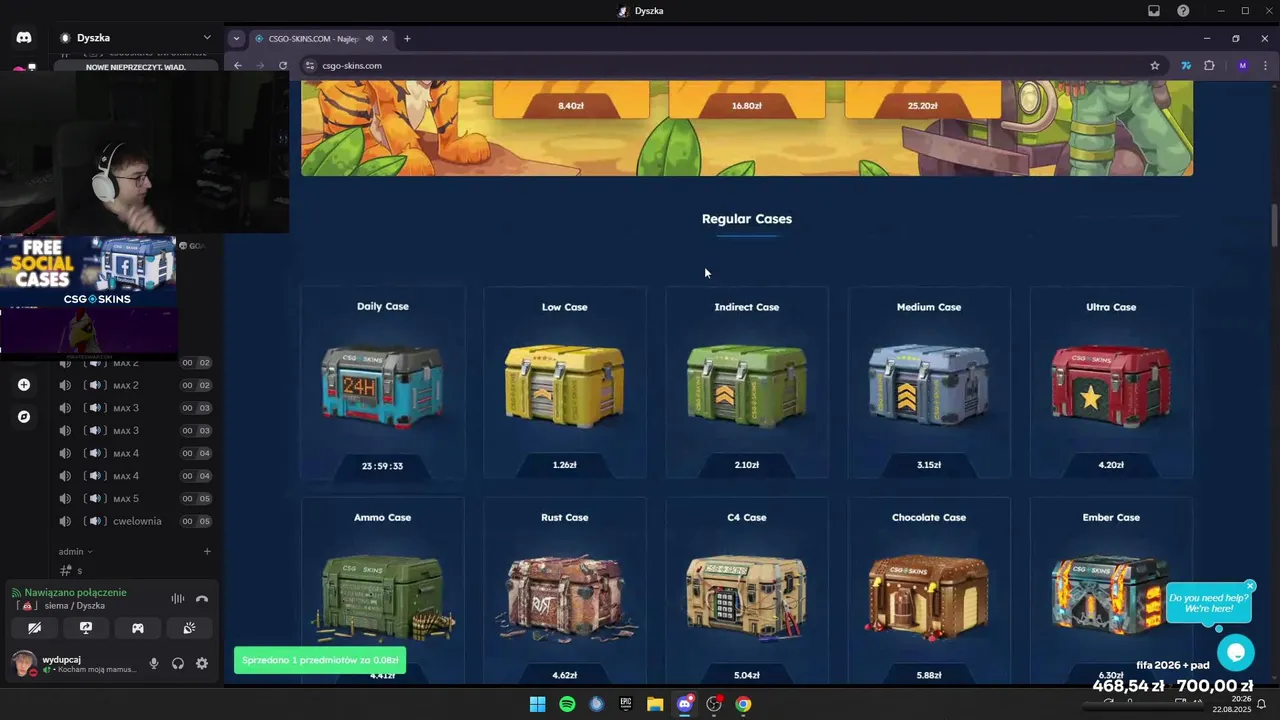Screen dimensions: 1280x720
Task: Open the Chocolate Case chest image
Action: [x=929, y=597]
